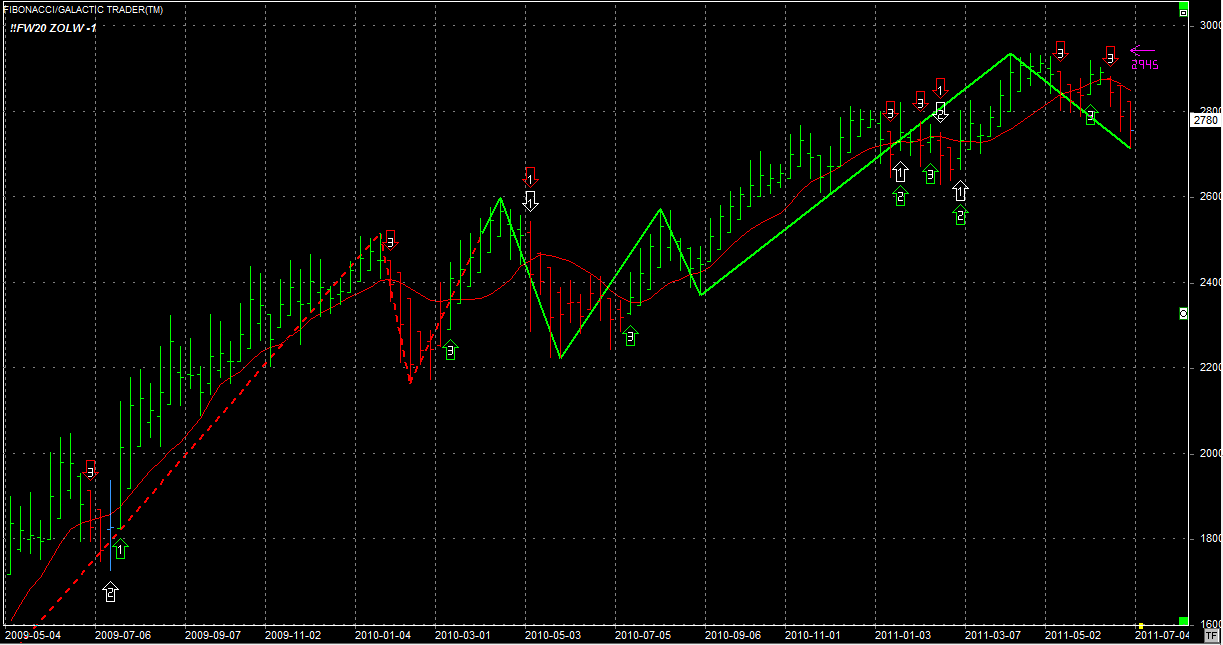This screenshot has height=645, width=1223.
Task: Click the 3000 price axis label
Action: 1208,26
